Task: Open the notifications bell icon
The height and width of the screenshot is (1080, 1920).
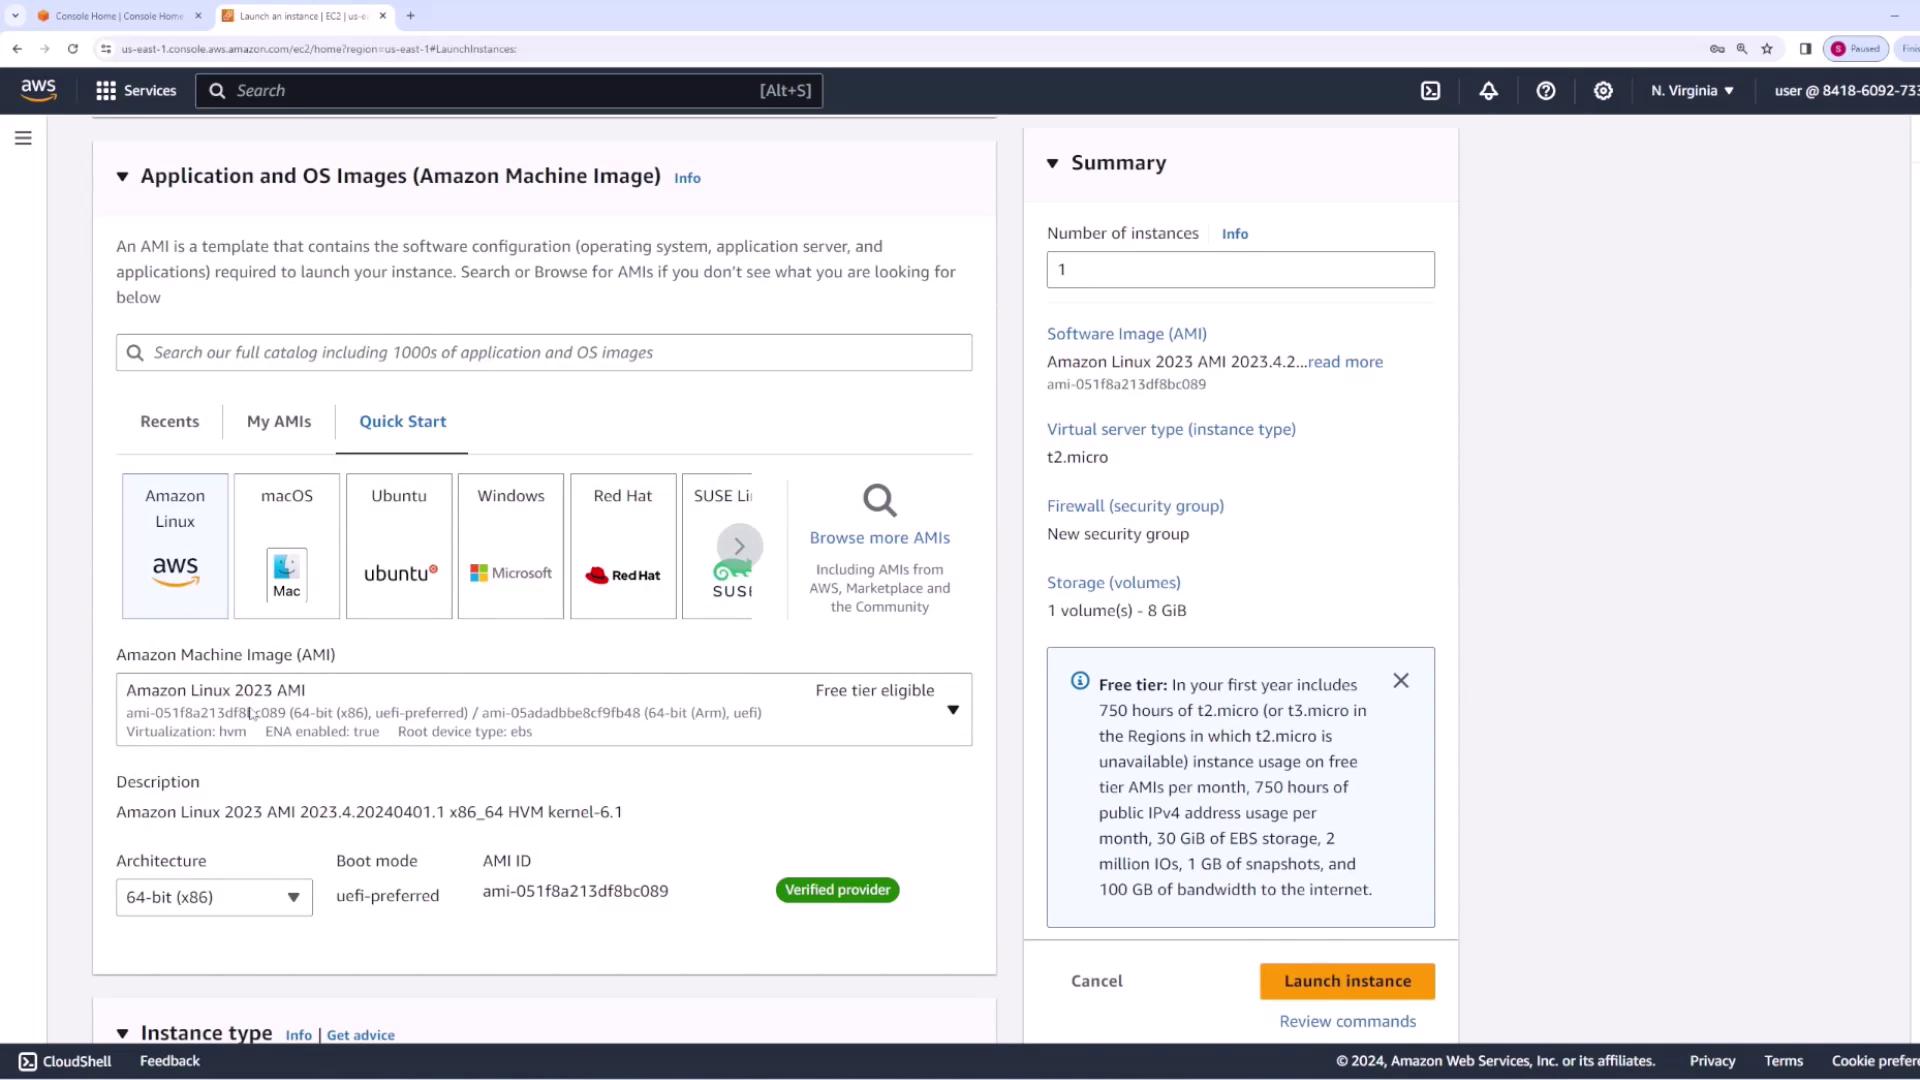Action: click(1488, 91)
